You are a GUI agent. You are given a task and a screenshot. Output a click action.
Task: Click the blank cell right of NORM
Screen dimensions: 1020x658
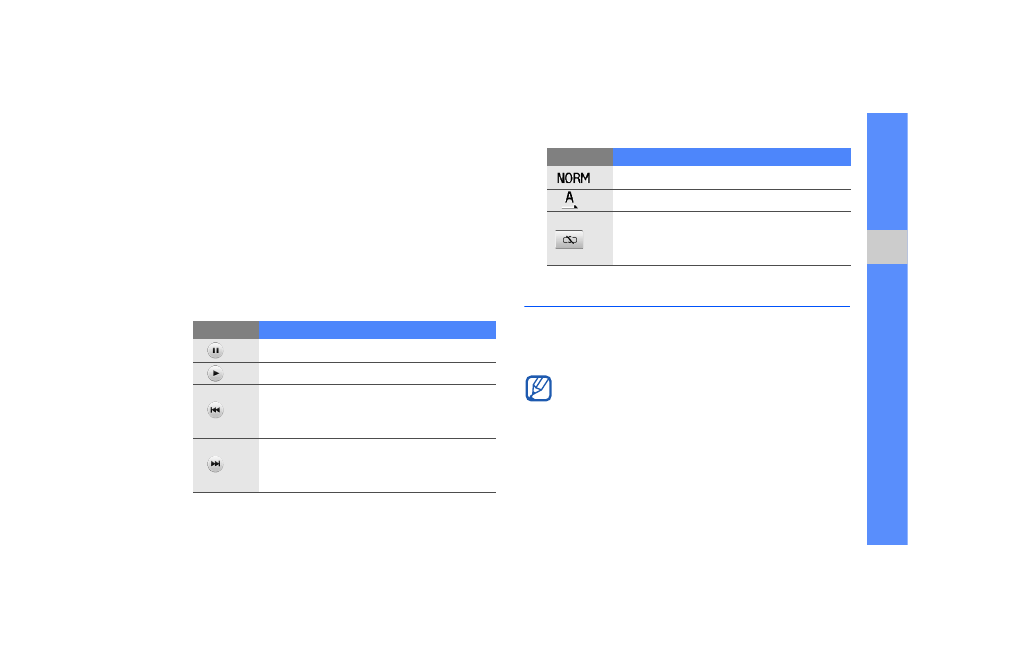[732, 178]
